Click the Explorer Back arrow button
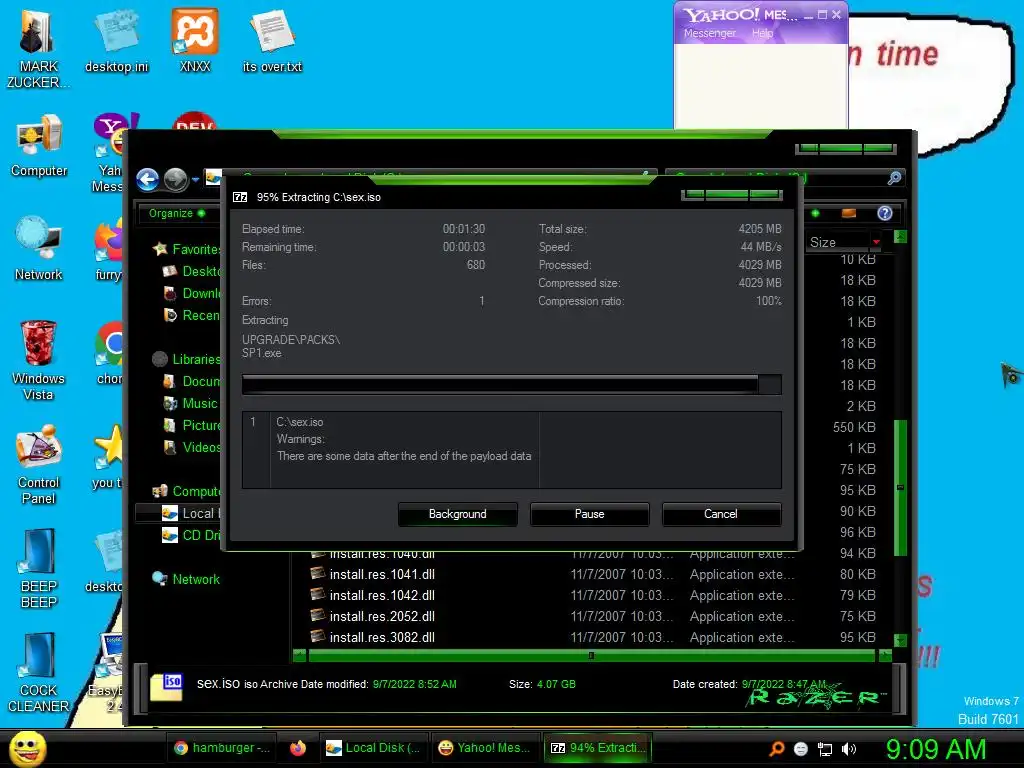Image resolution: width=1024 pixels, height=768 pixels. pyautogui.click(x=148, y=179)
